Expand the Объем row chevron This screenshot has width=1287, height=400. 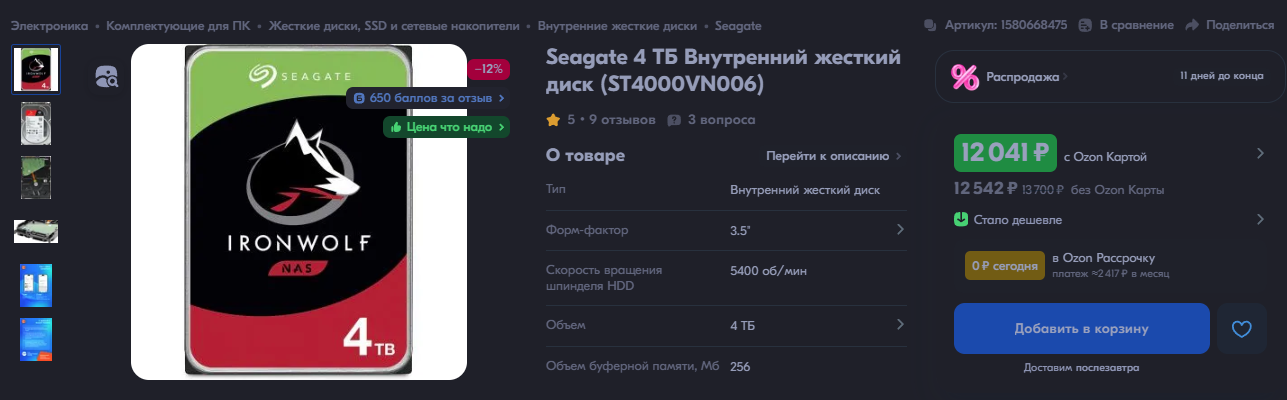tap(899, 325)
